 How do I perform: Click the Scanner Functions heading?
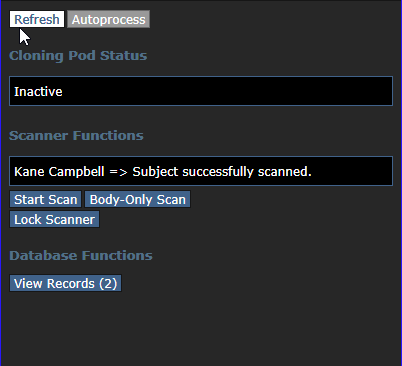pyautogui.click(x=76, y=135)
